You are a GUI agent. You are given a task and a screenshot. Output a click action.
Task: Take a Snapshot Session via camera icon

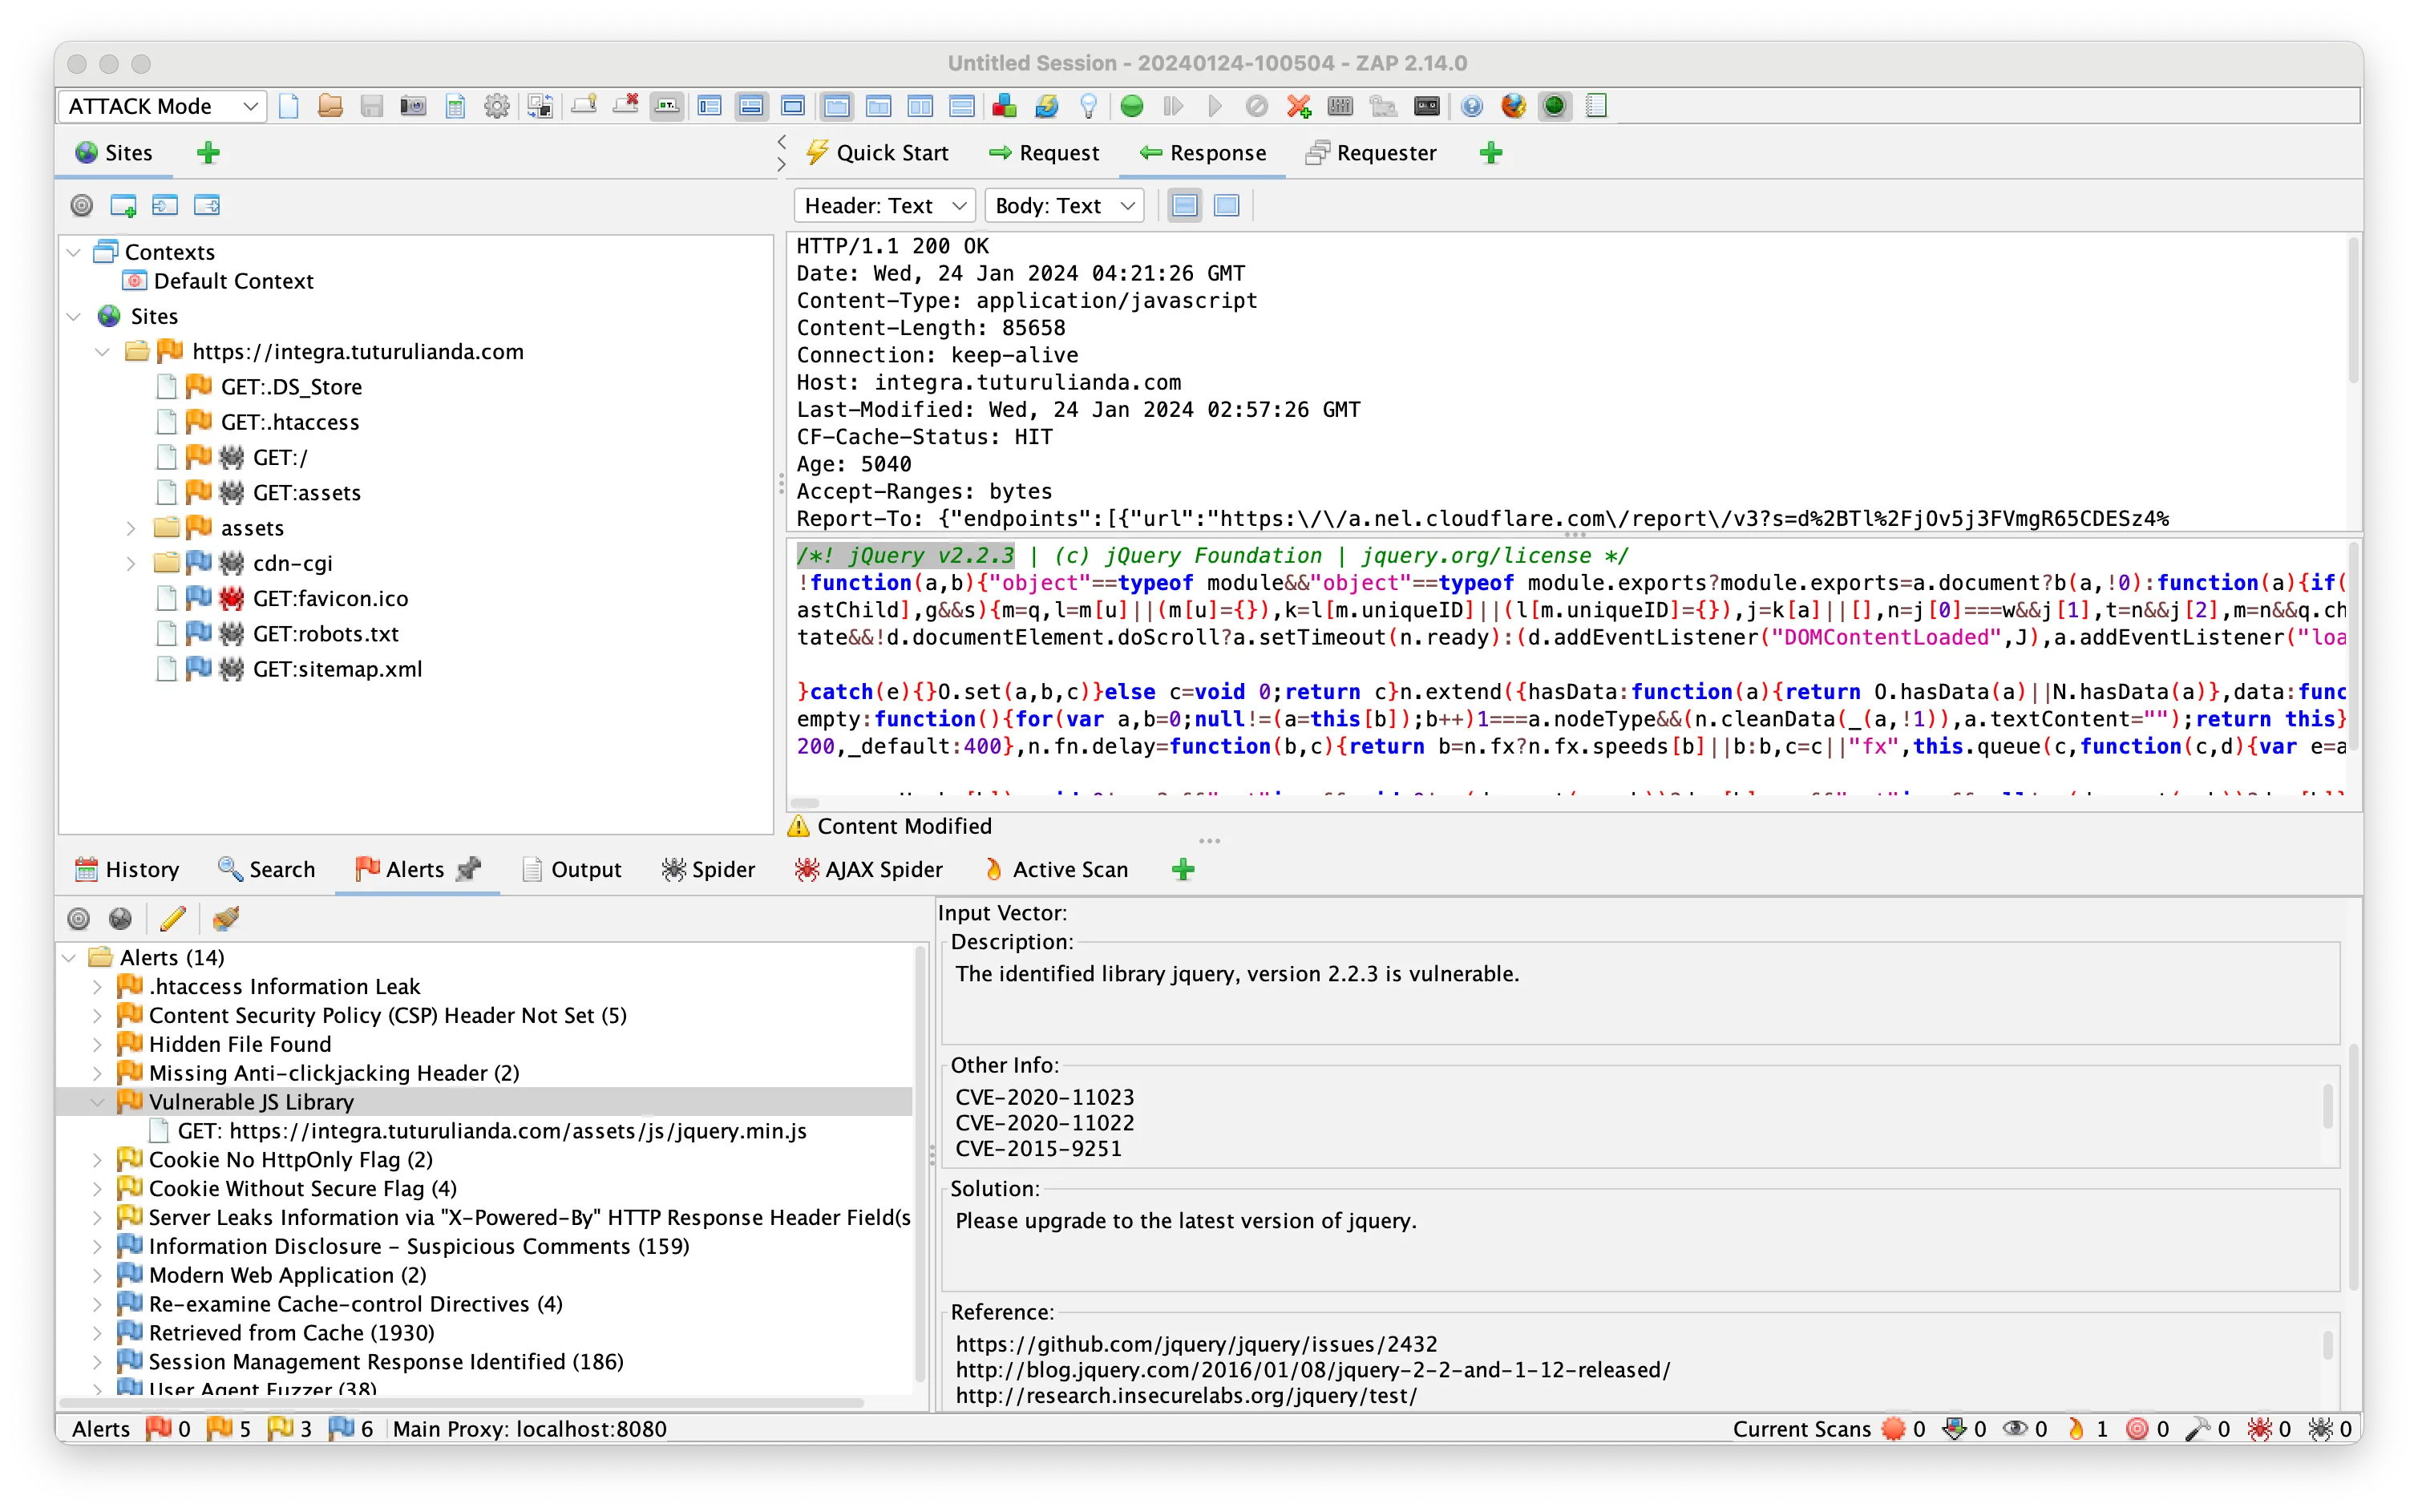click(x=413, y=106)
